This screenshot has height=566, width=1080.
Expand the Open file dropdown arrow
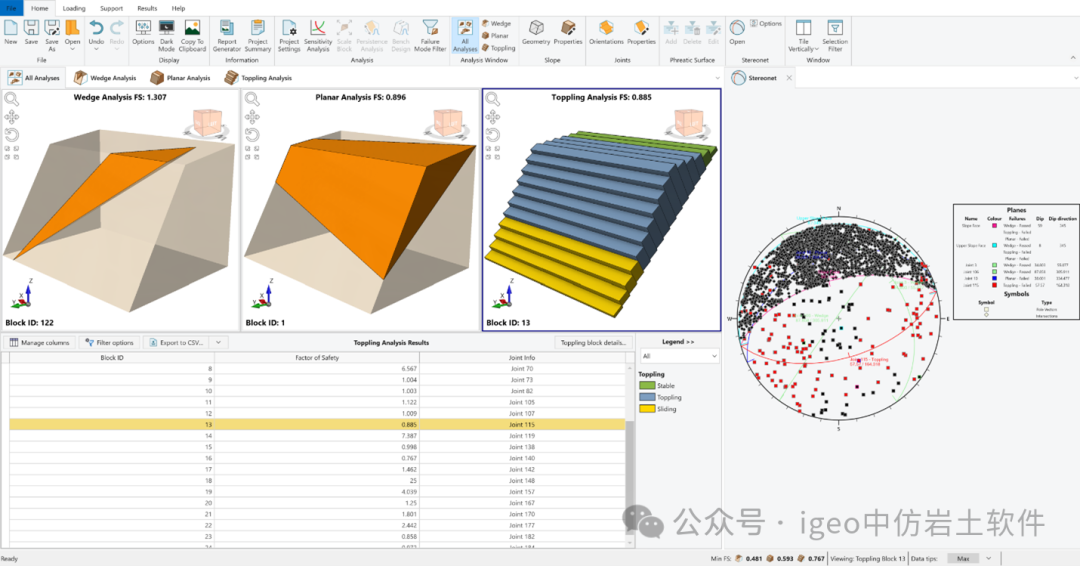(73, 48)
